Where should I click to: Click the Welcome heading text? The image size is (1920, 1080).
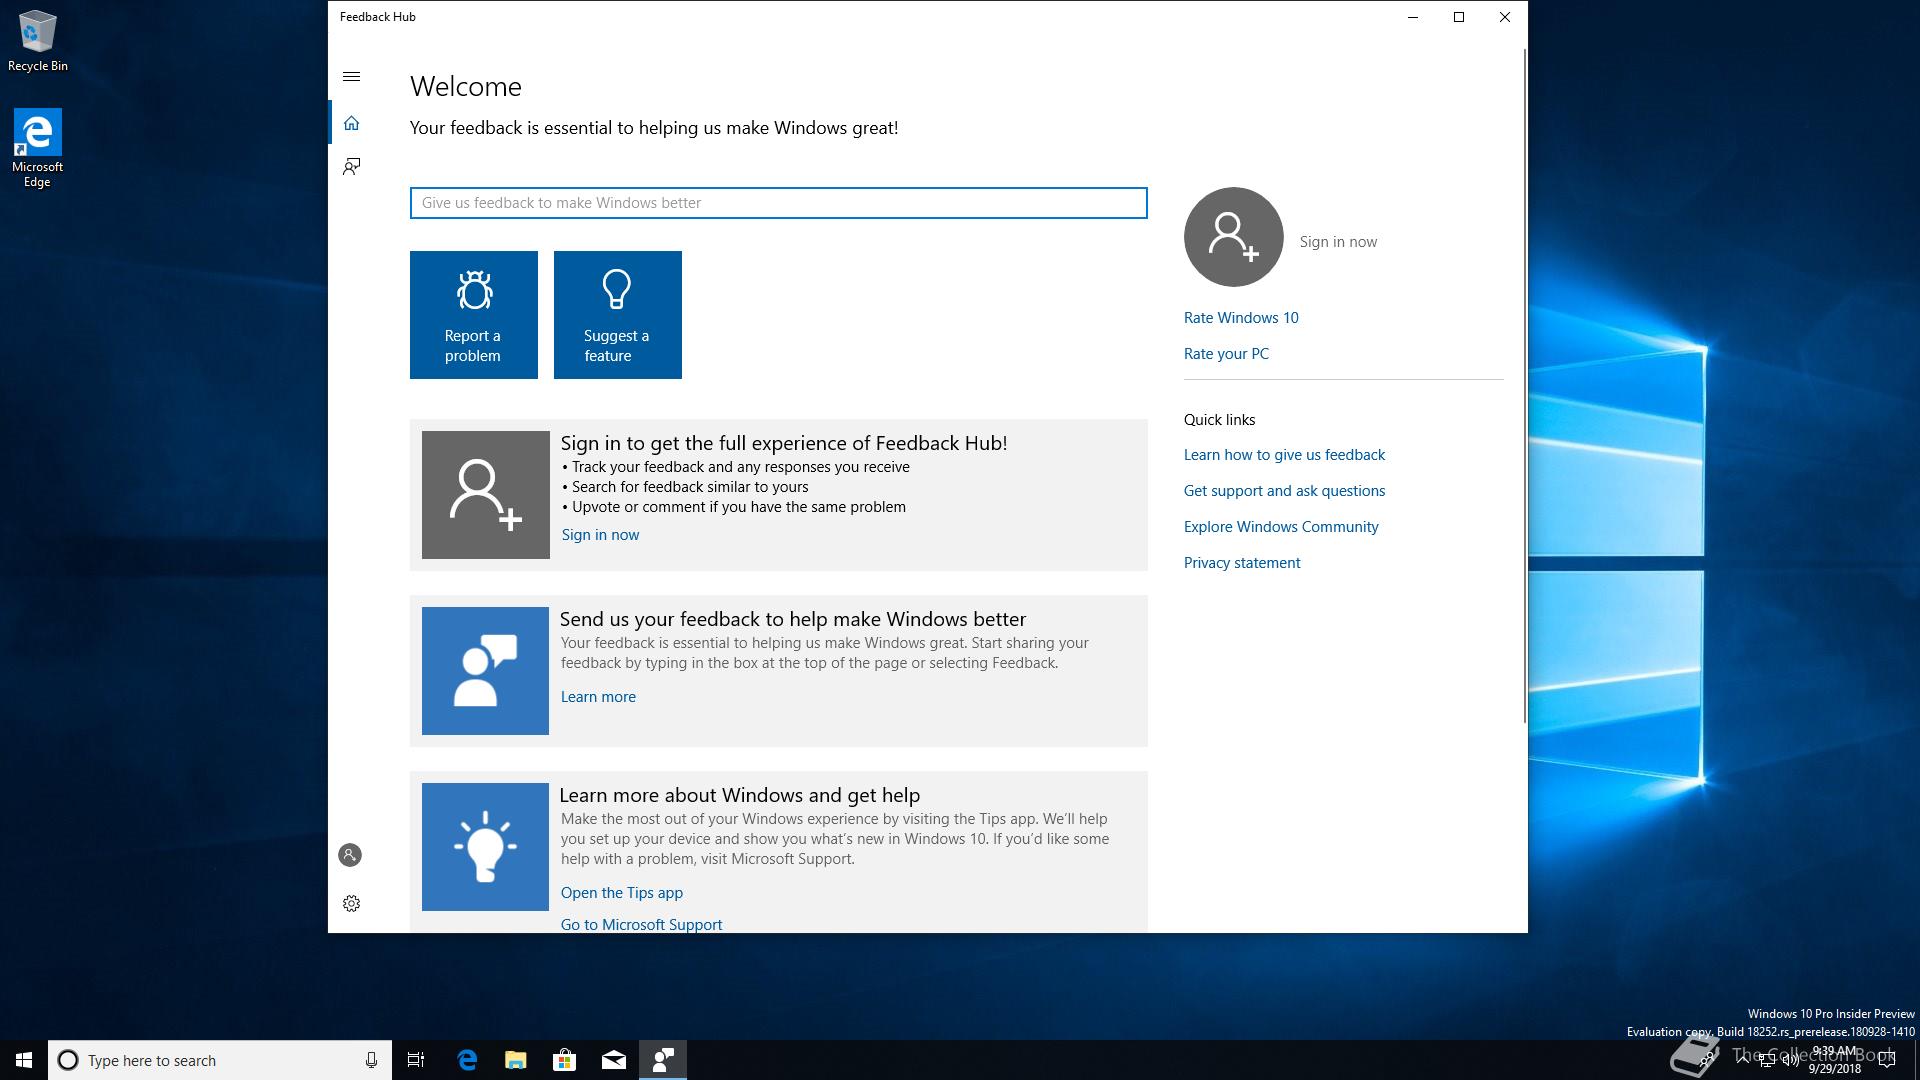coord(466,87)
